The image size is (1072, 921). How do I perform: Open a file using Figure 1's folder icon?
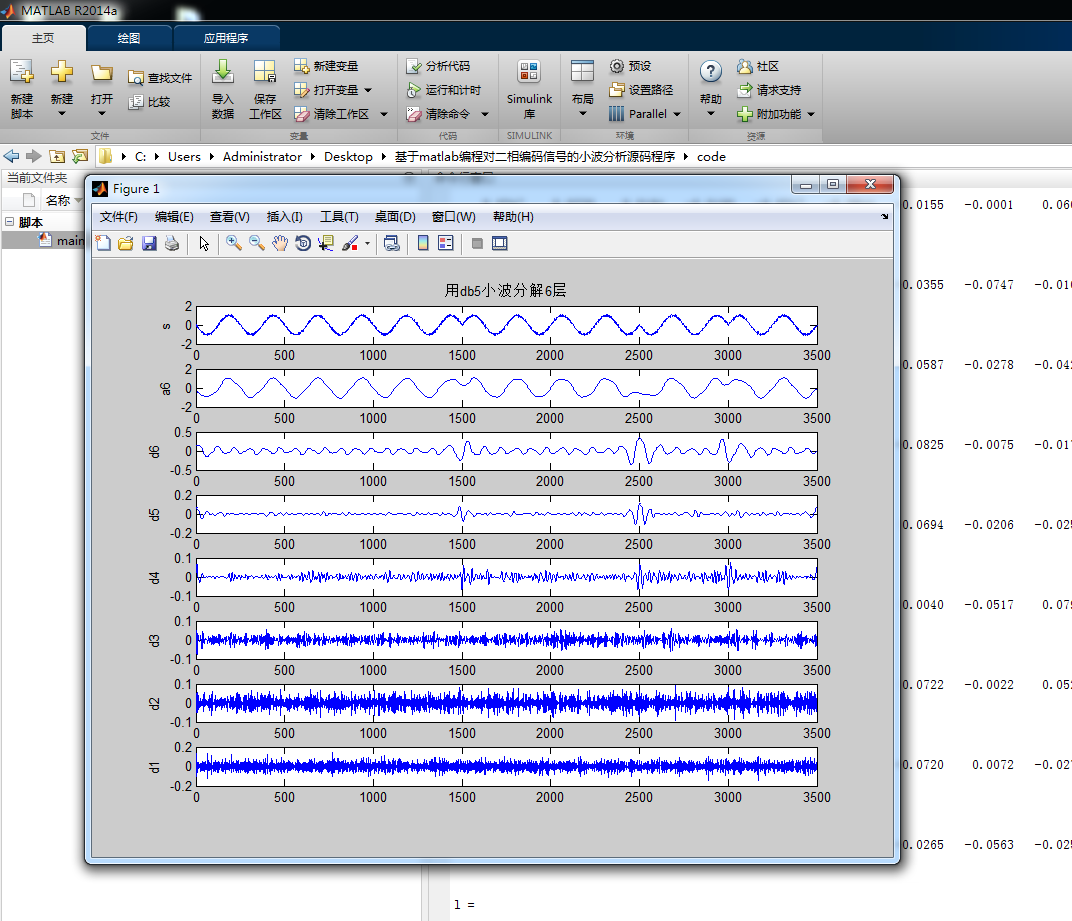pos(126,243)
